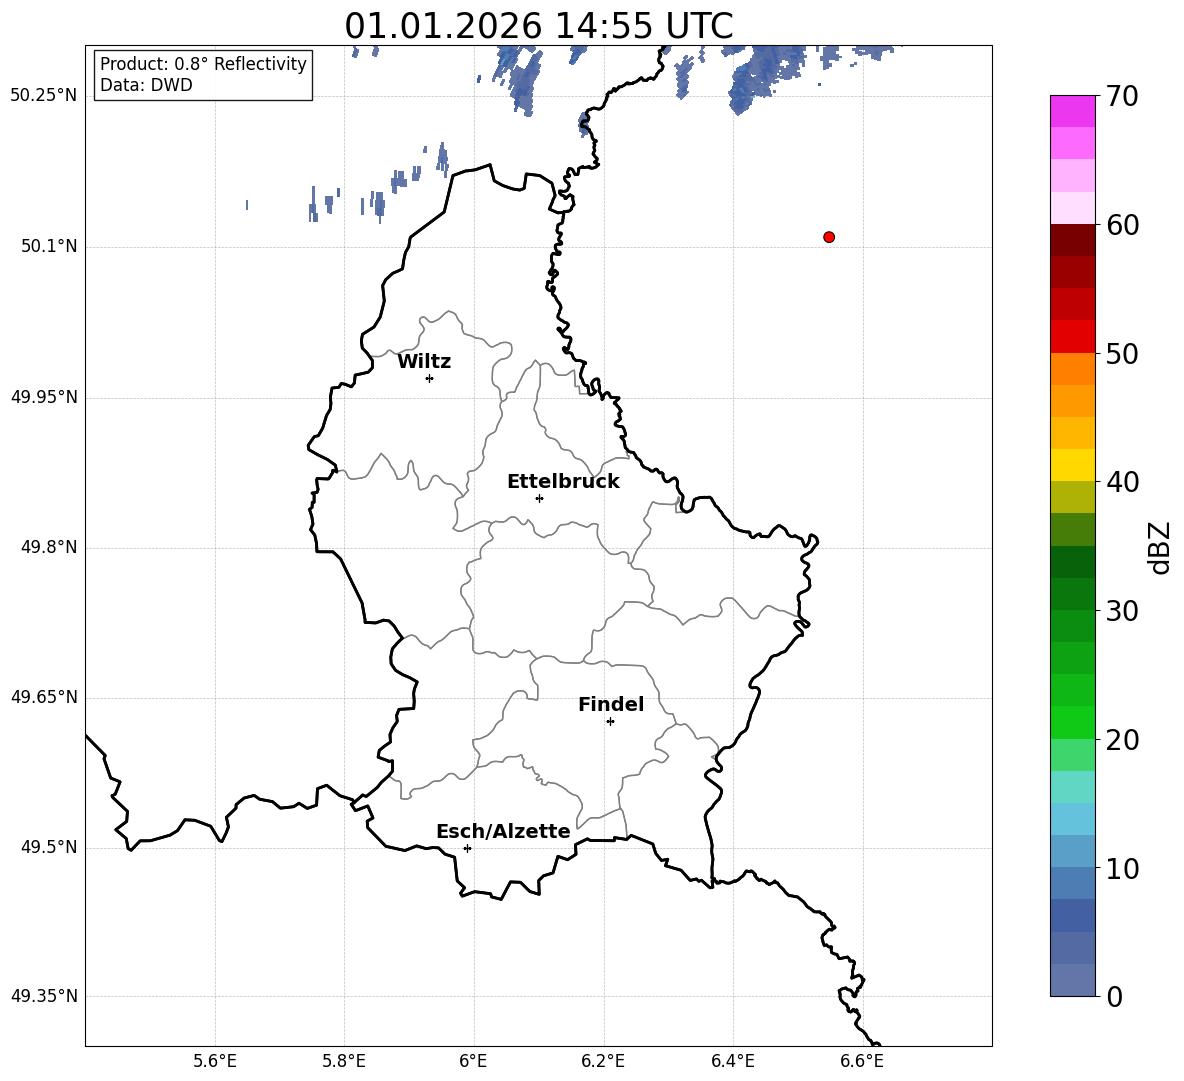Screen dimensions: 1184x1081
Task: Click the 60 tick label on colorbar
Action: pos(1121,225)
